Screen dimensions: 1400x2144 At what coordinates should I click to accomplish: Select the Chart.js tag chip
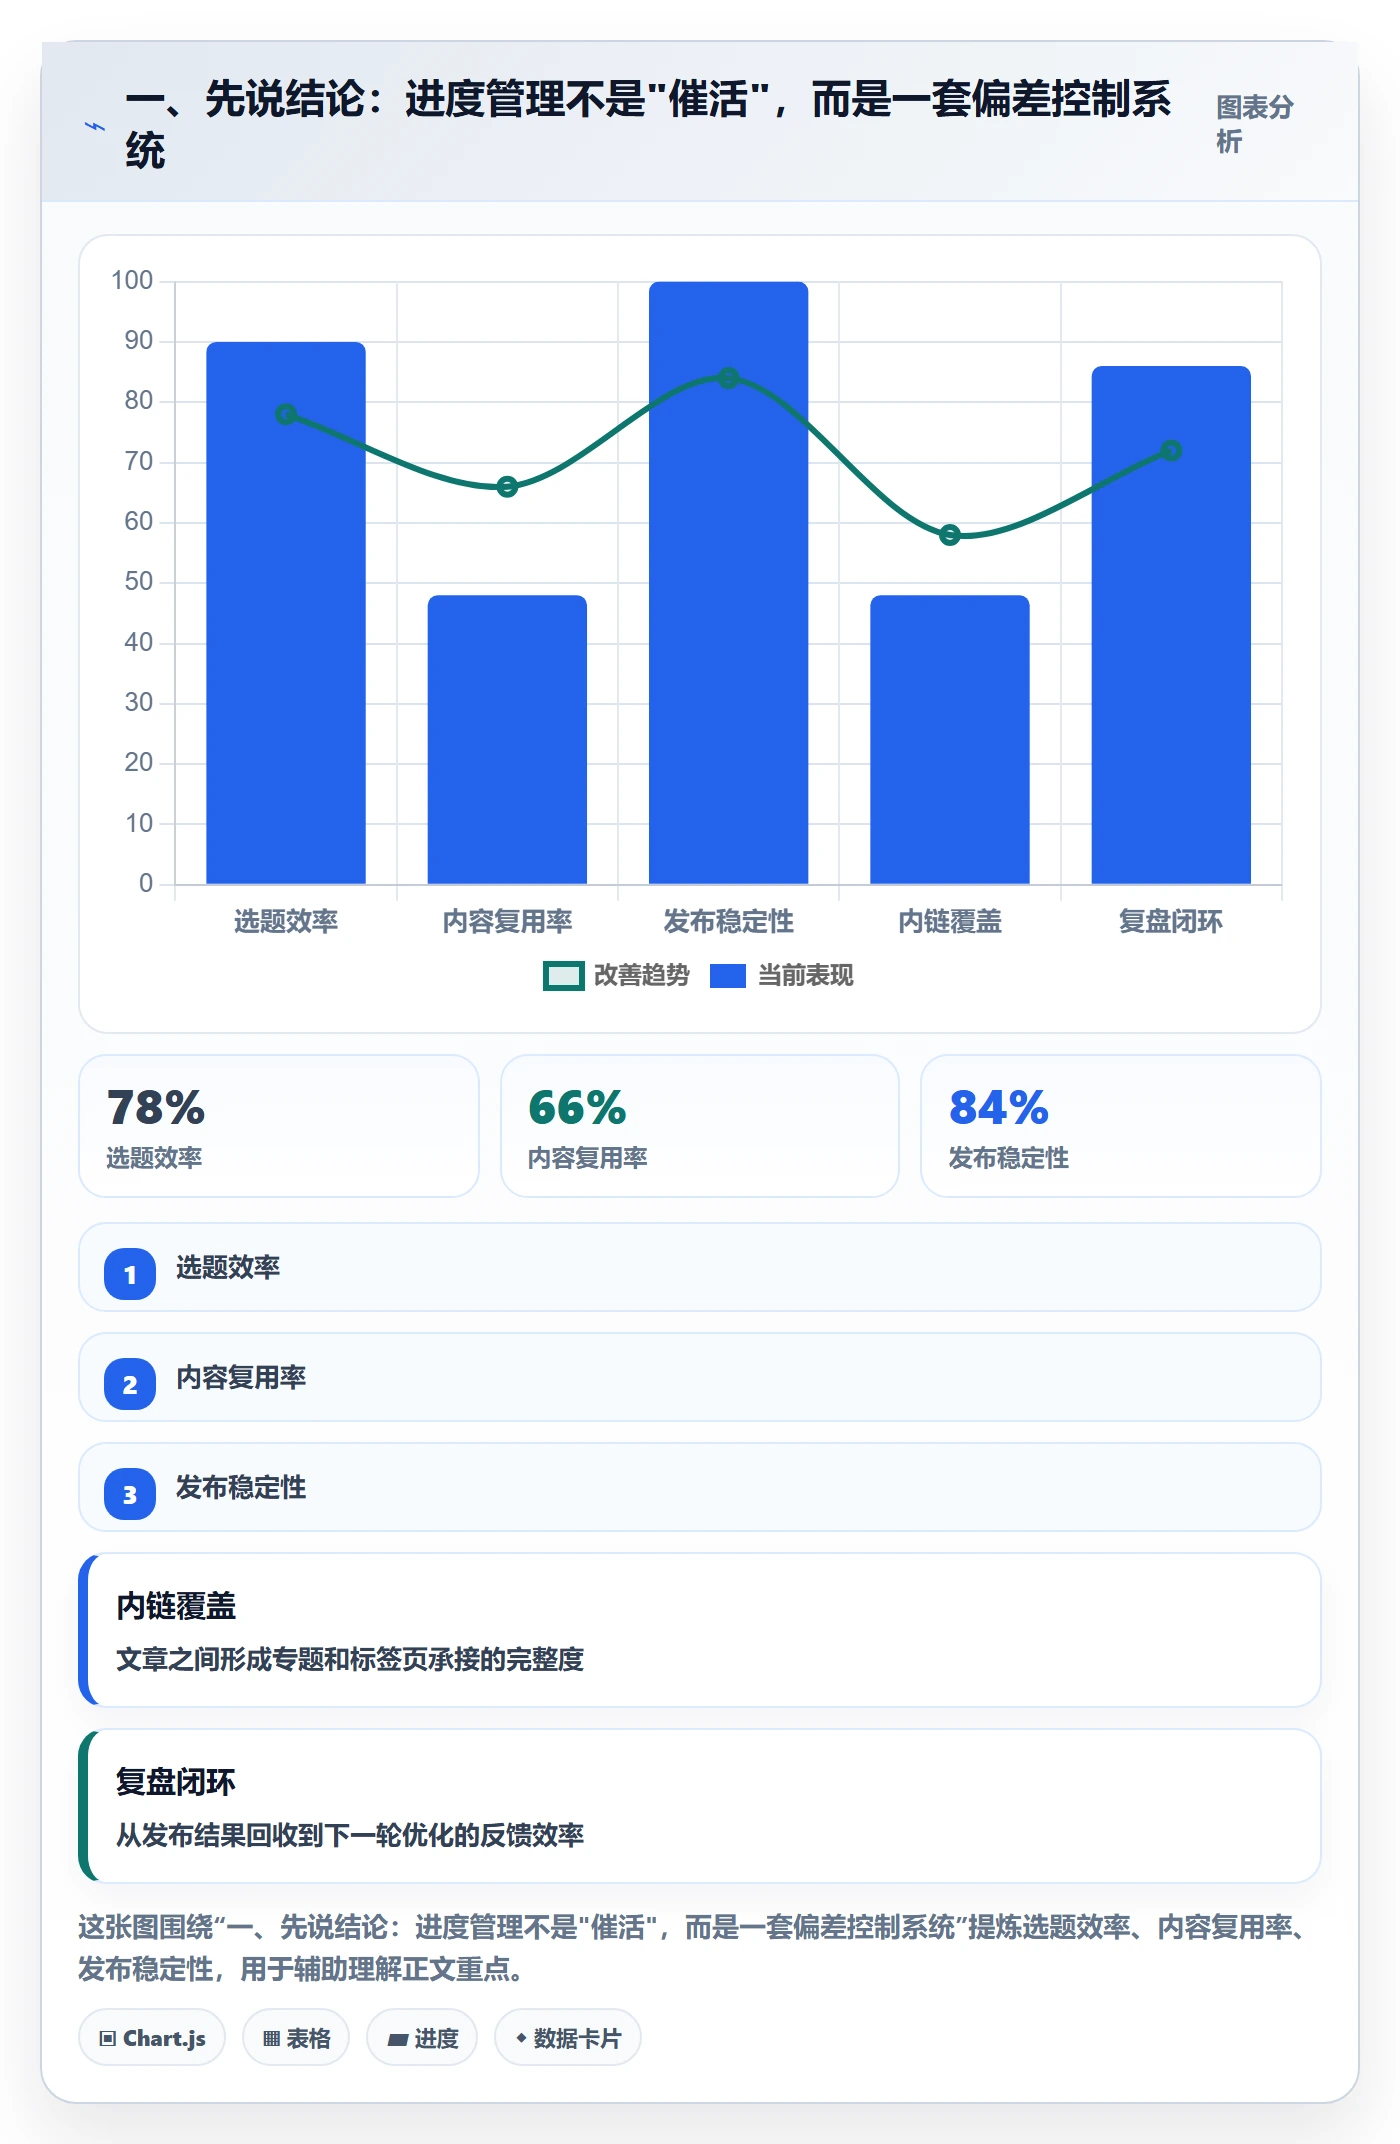[152, 2038]
